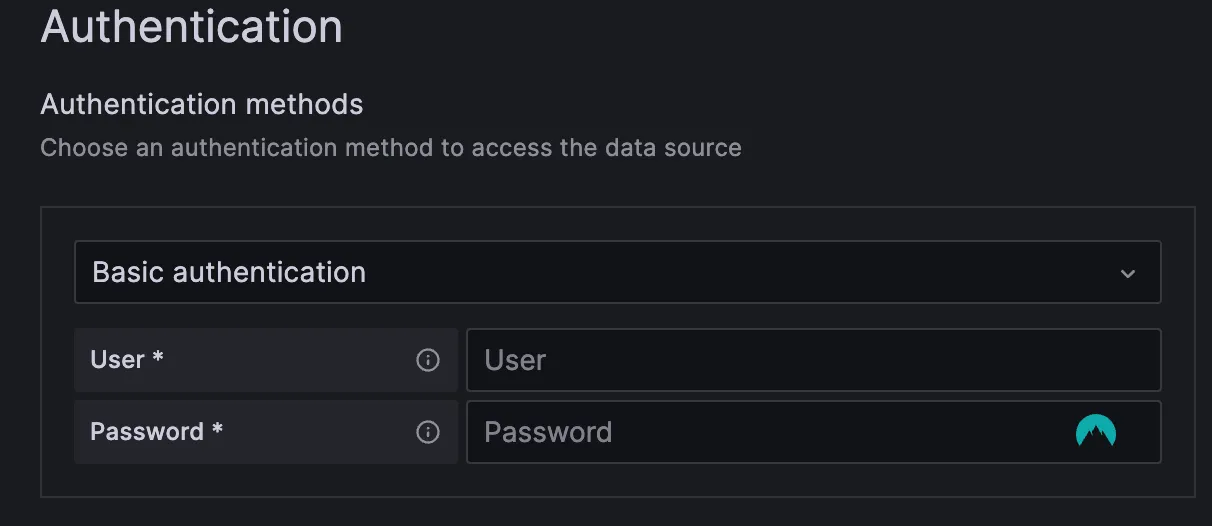Click the info icon beside User label

pyautogui.click(x=428, y=360)
